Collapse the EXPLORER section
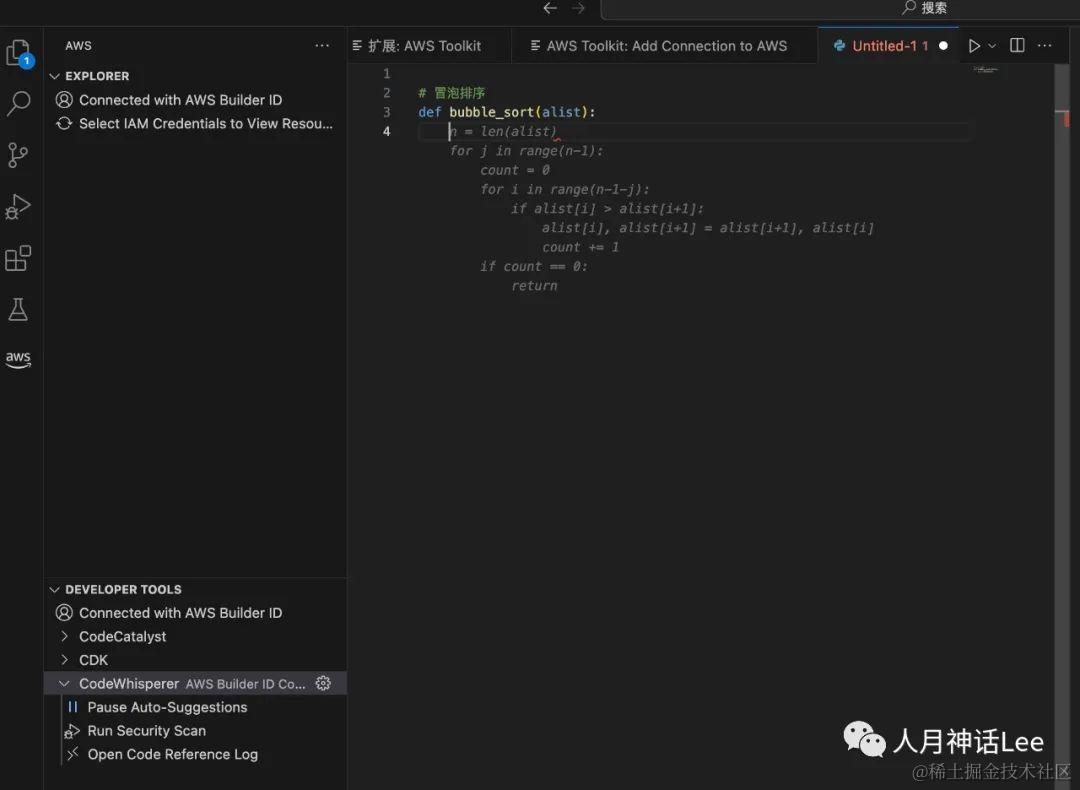 (54, 76)
